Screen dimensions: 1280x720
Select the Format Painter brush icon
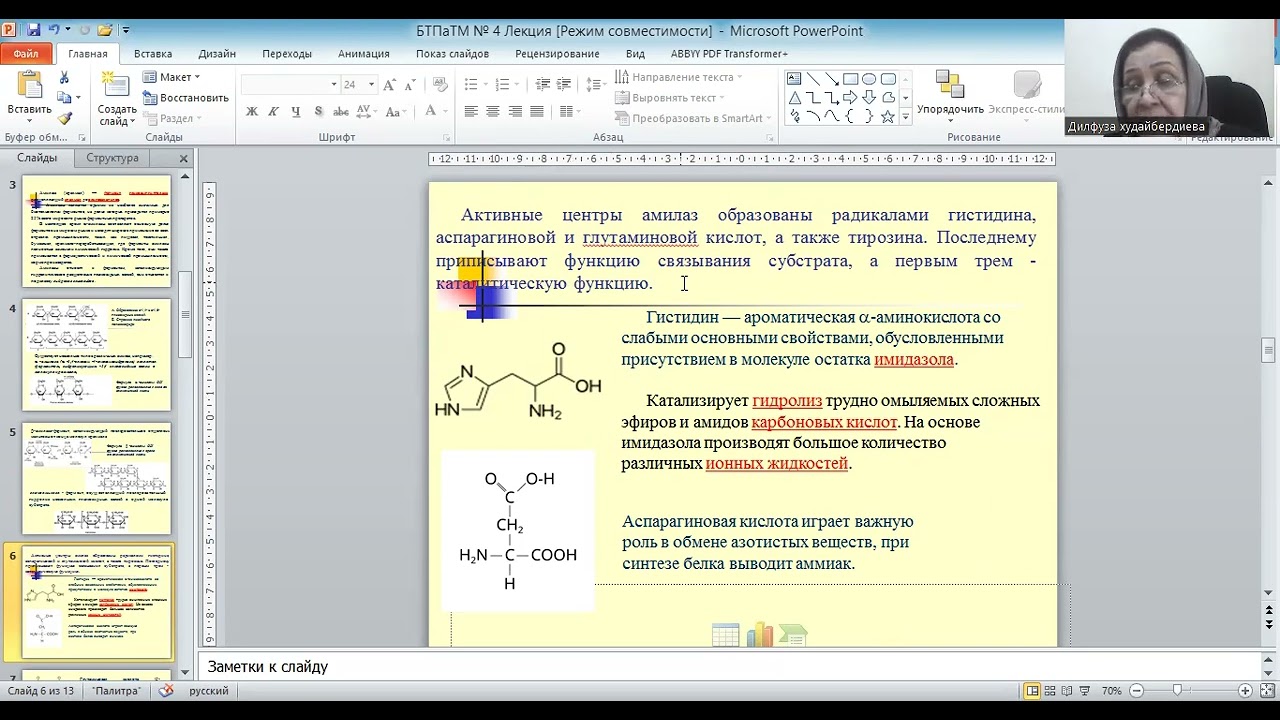pos(64,118)
